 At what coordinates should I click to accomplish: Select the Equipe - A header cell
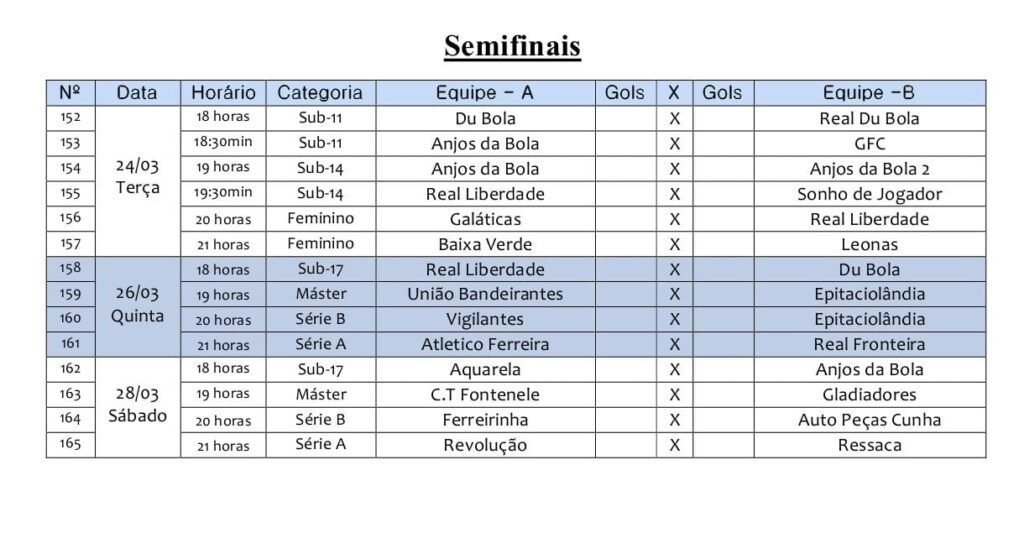[485, 93]
